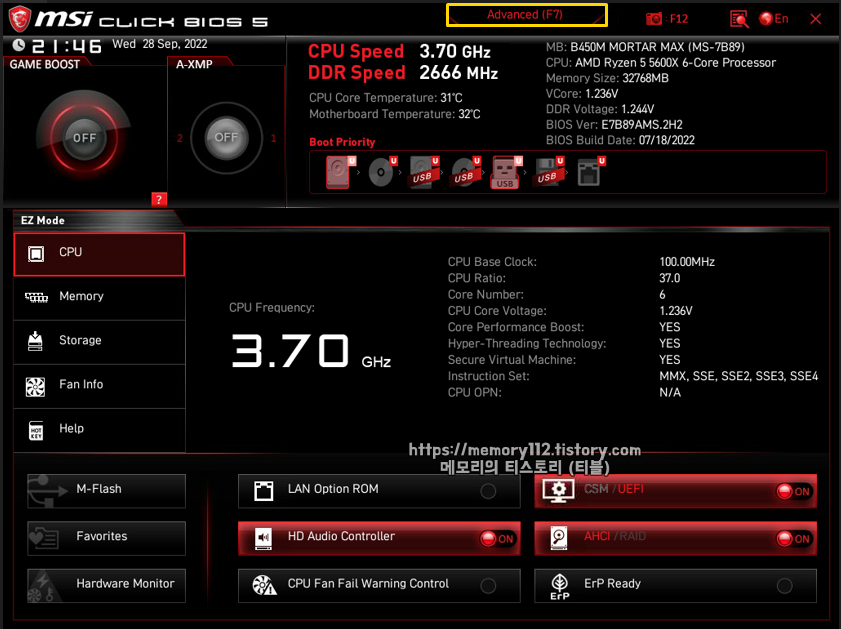This screenshot has height=629, width=841.
Task: Click the AHCI/RAID disk icon
Action: [559, 538]
